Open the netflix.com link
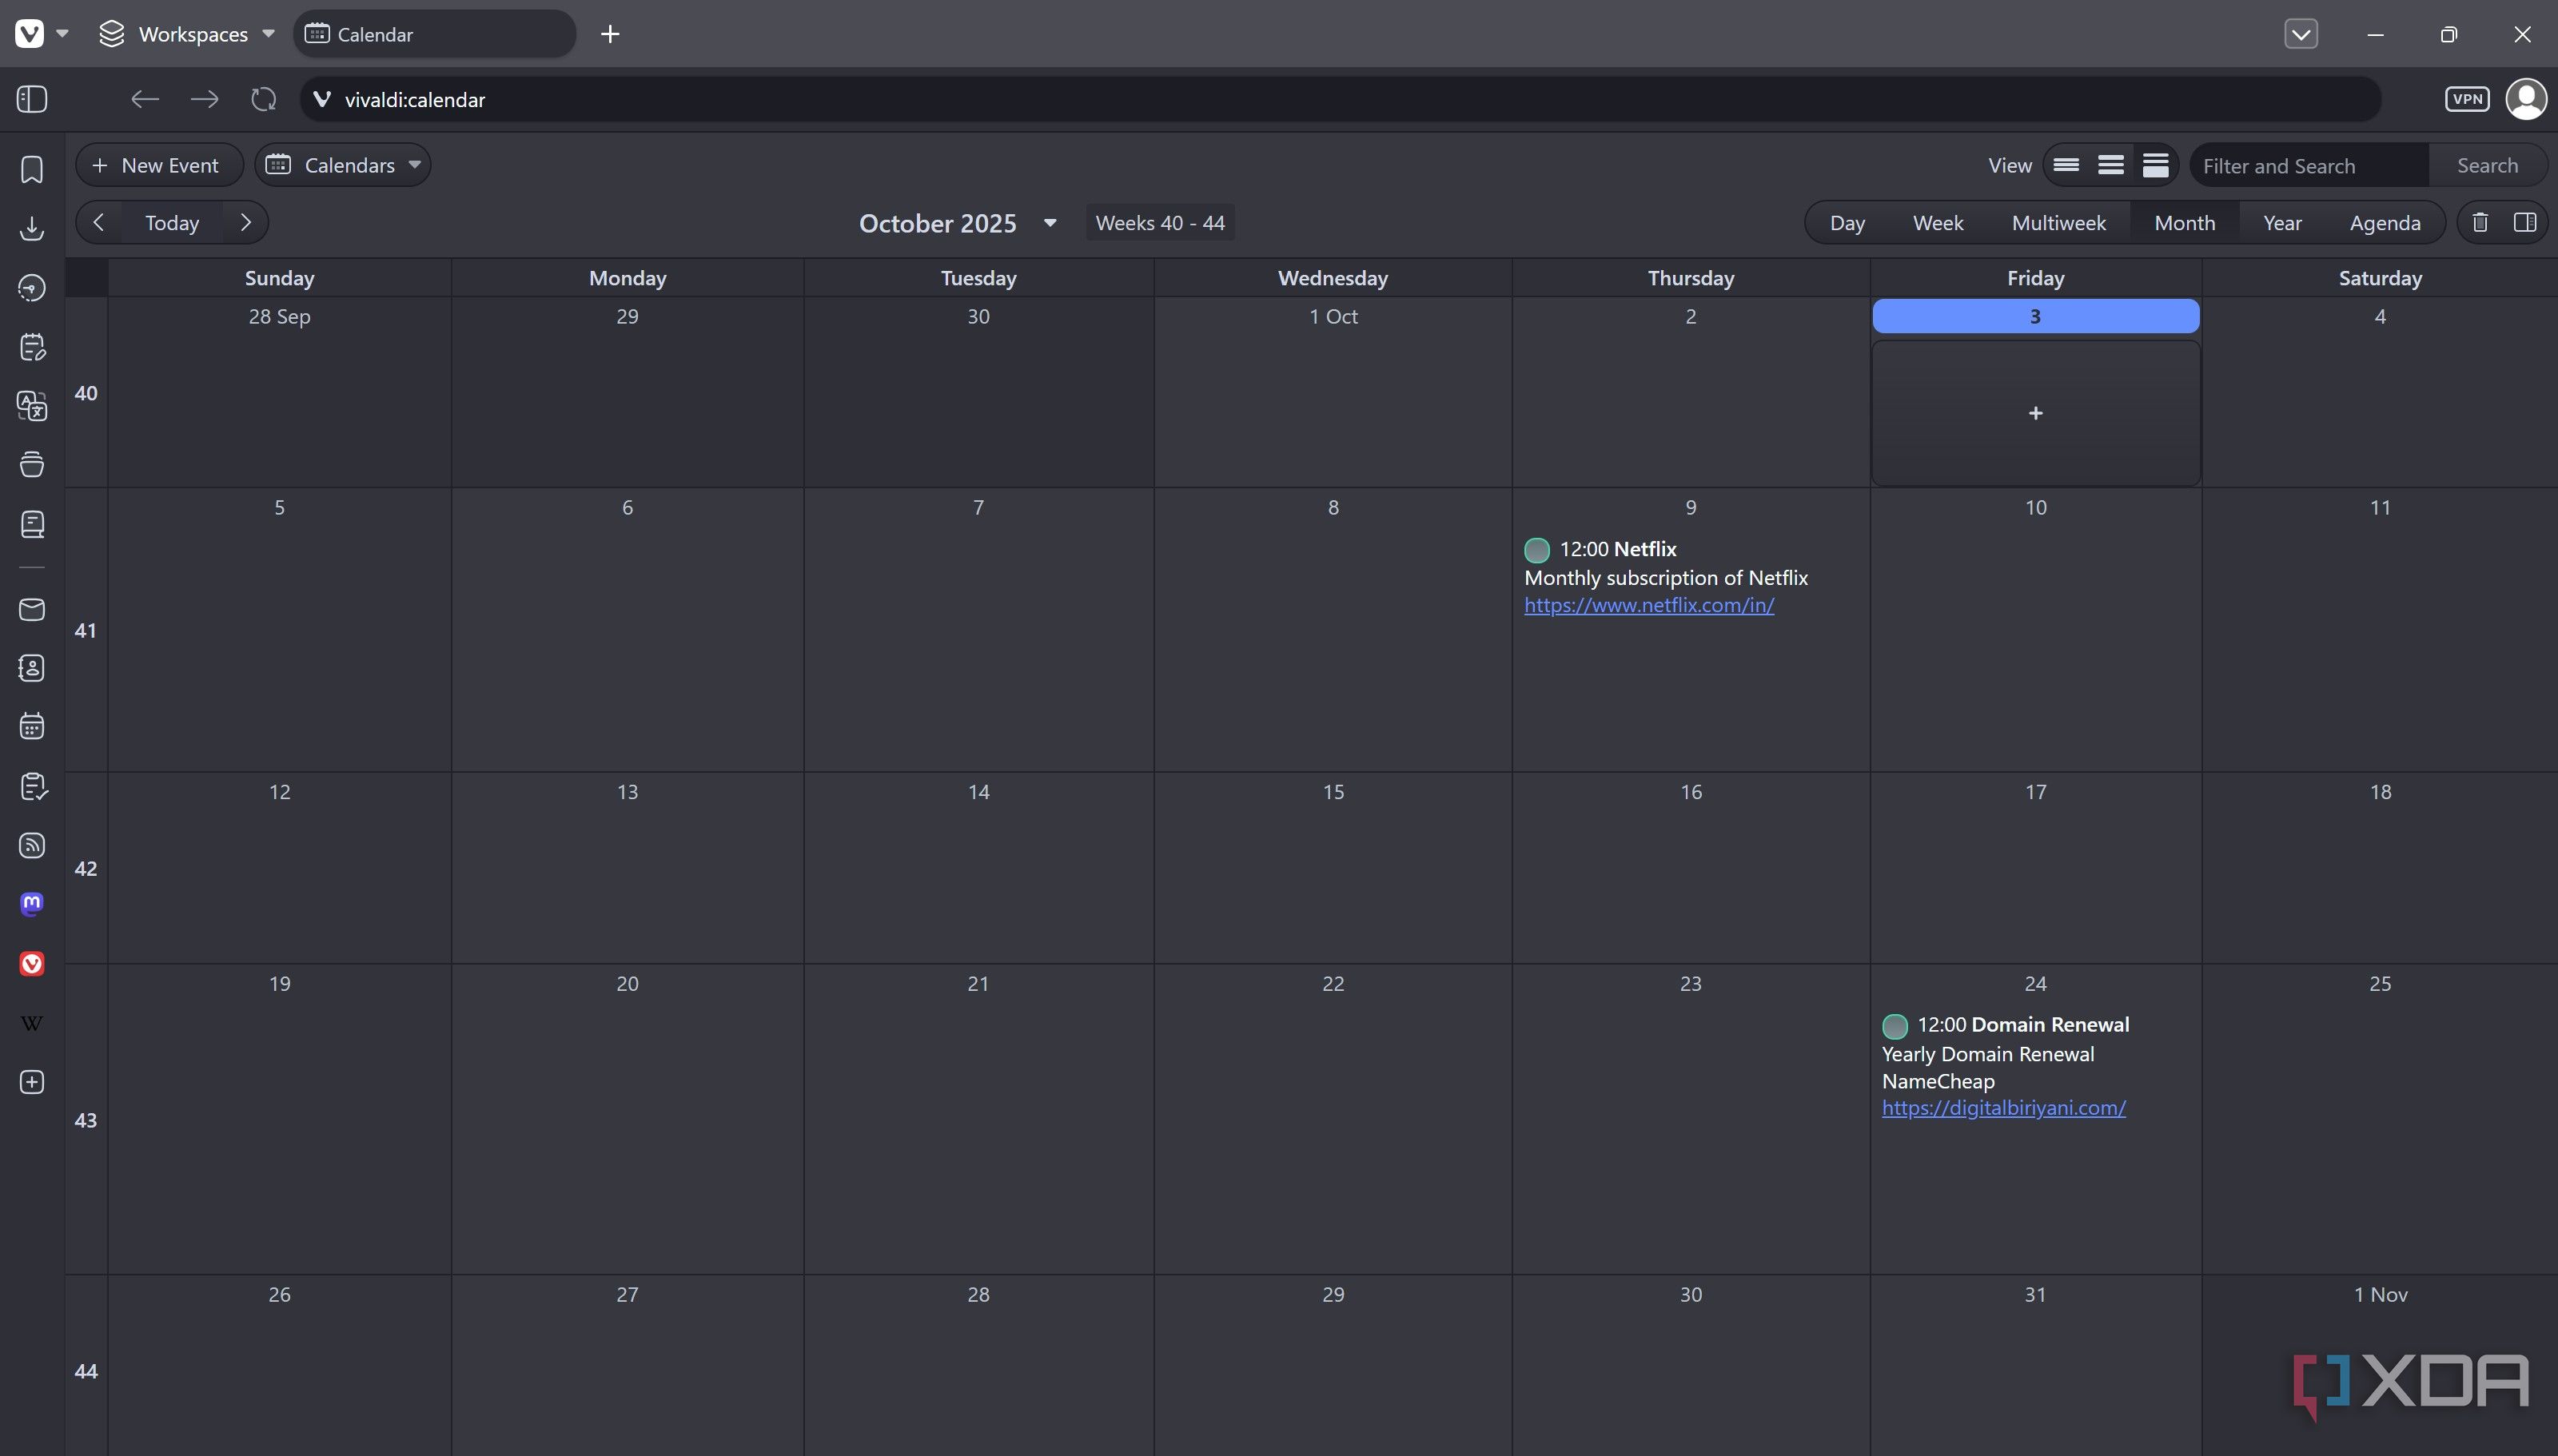The image size is (2558, 1456). point(1649,605)
